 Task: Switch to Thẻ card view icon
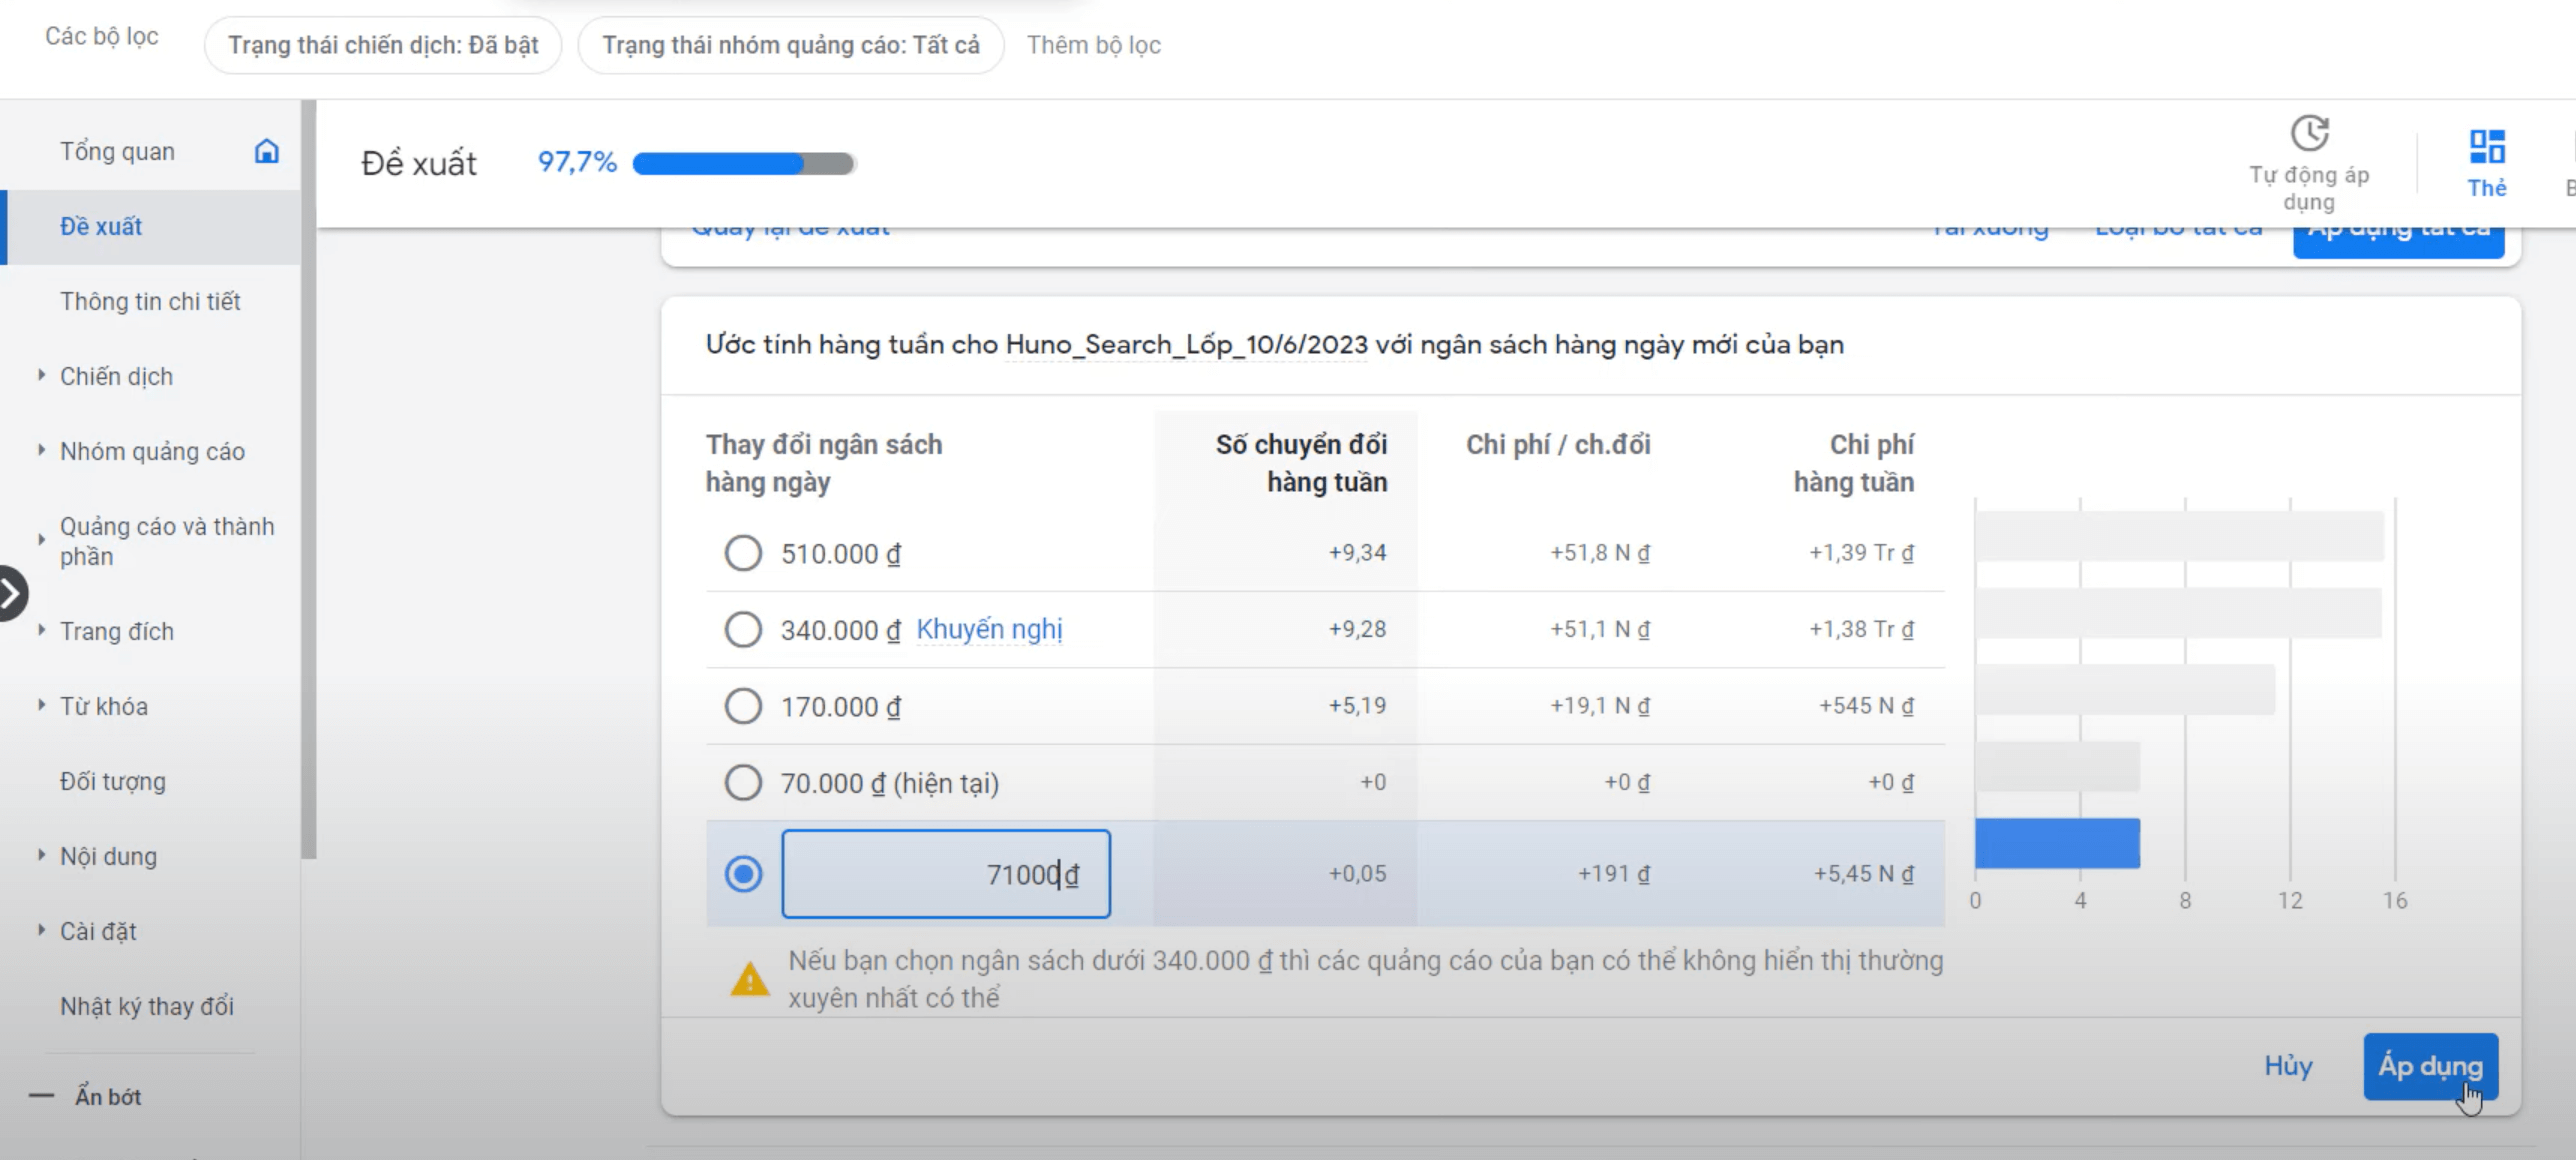click(x=2486, y=147)
